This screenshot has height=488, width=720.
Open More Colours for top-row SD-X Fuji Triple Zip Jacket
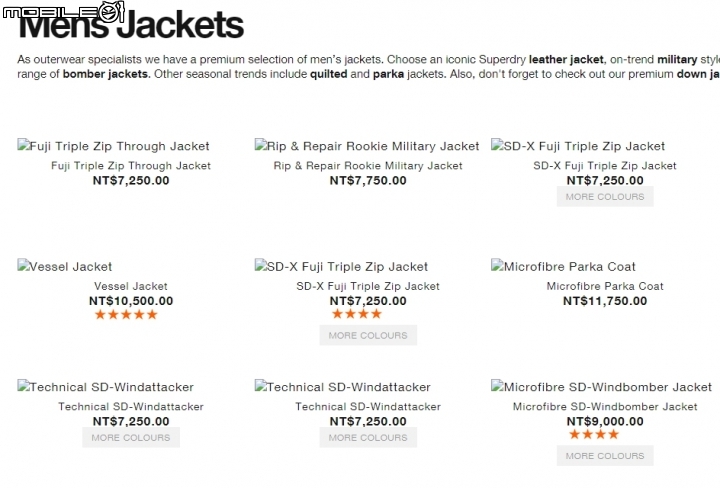[605, 197]
